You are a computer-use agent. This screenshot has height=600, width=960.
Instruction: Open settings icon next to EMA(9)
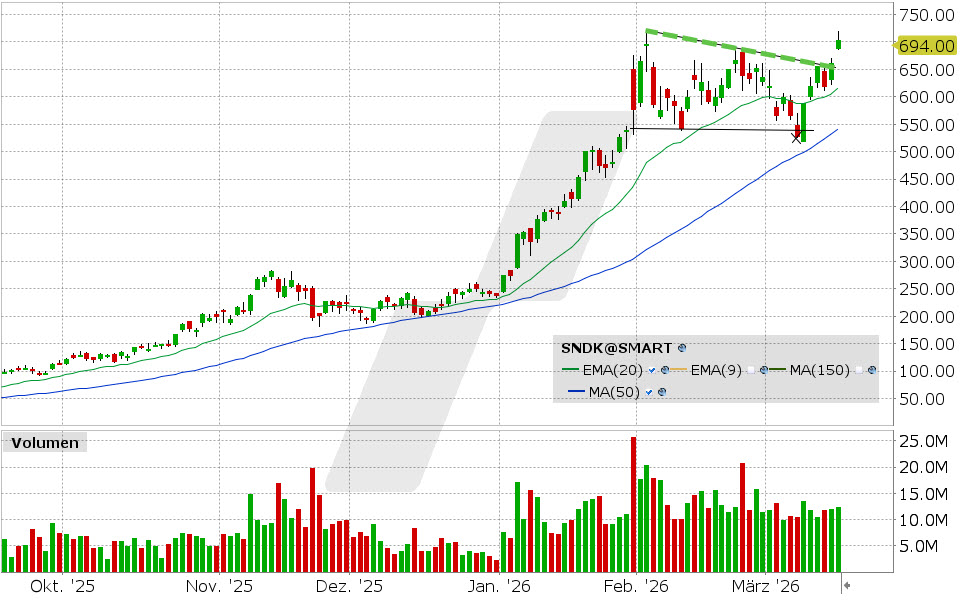764,370
